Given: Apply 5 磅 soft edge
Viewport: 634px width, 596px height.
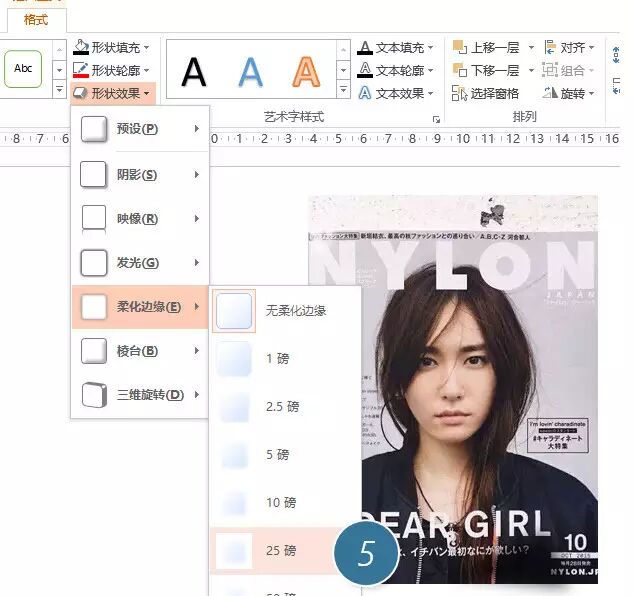Looking at the screenshot, I should click(x=285, y=454).
